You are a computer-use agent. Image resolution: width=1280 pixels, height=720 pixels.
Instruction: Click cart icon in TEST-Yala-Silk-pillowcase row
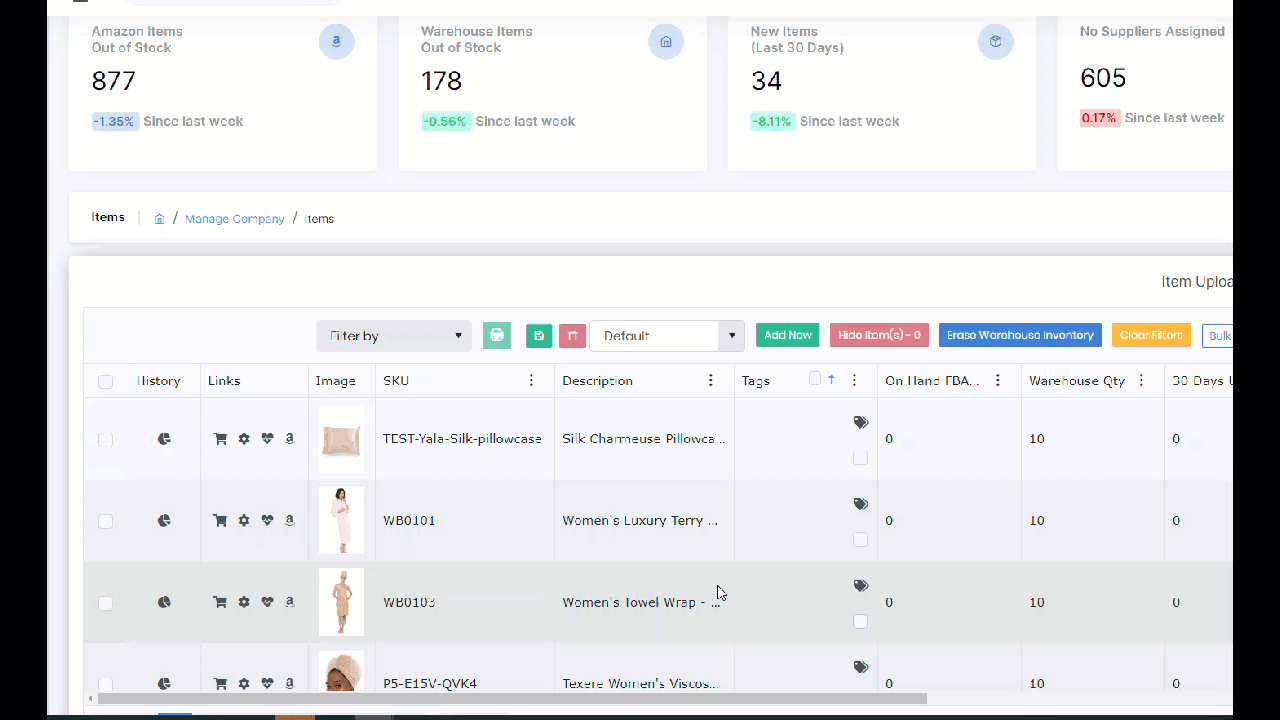point(220,439)
